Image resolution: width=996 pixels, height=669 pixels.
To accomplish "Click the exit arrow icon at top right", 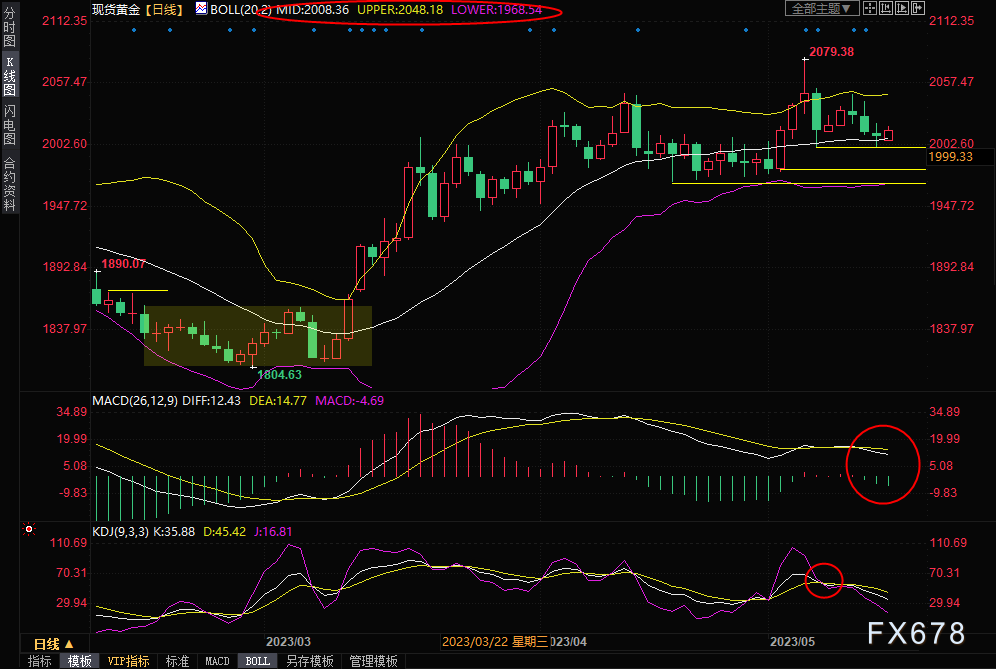I will coord(918,8).
